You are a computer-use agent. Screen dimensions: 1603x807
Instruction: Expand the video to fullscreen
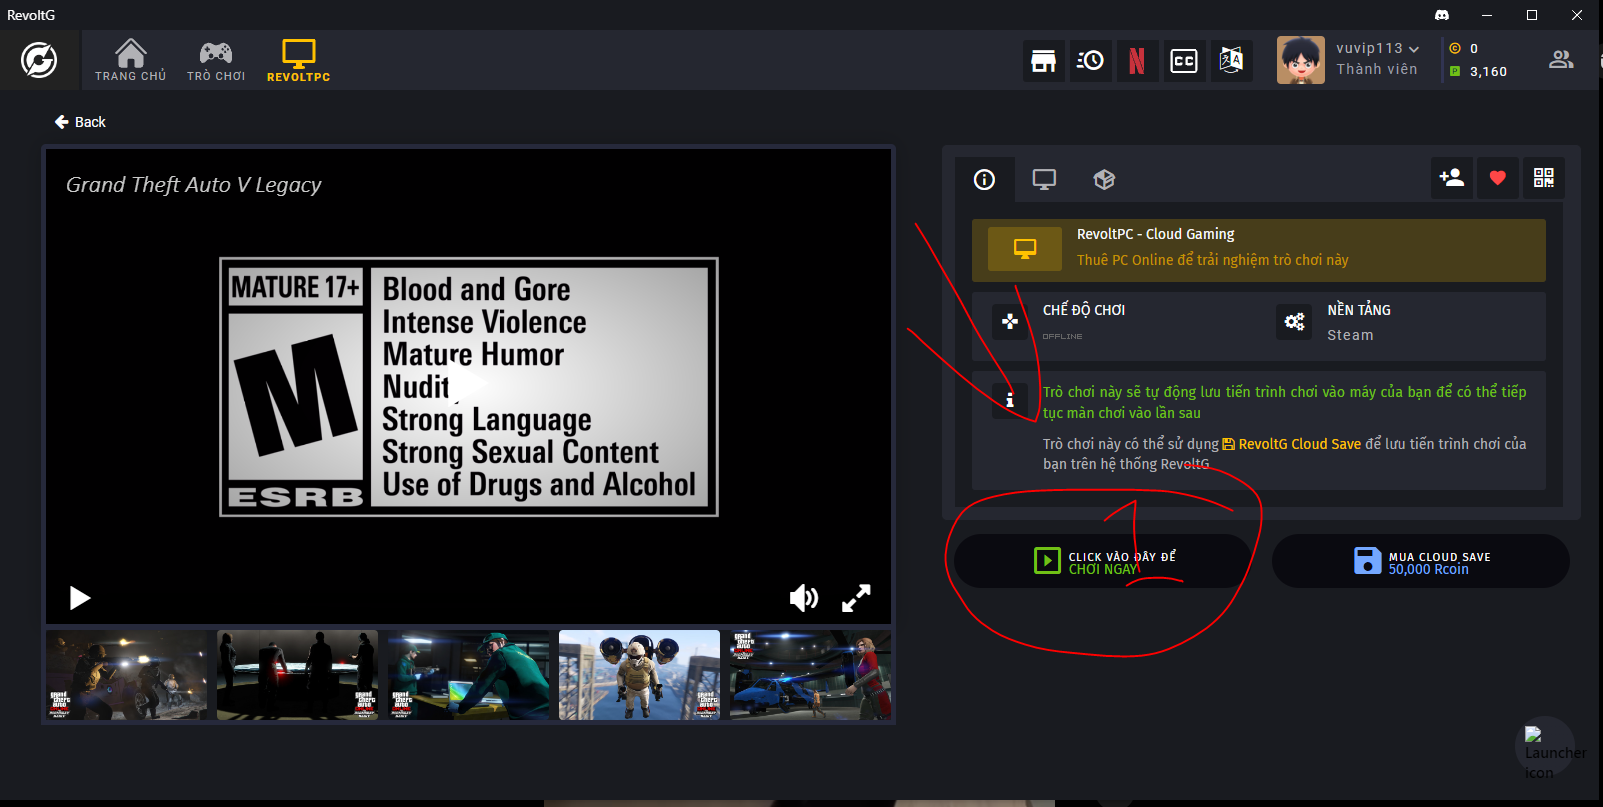pos(856,598)
